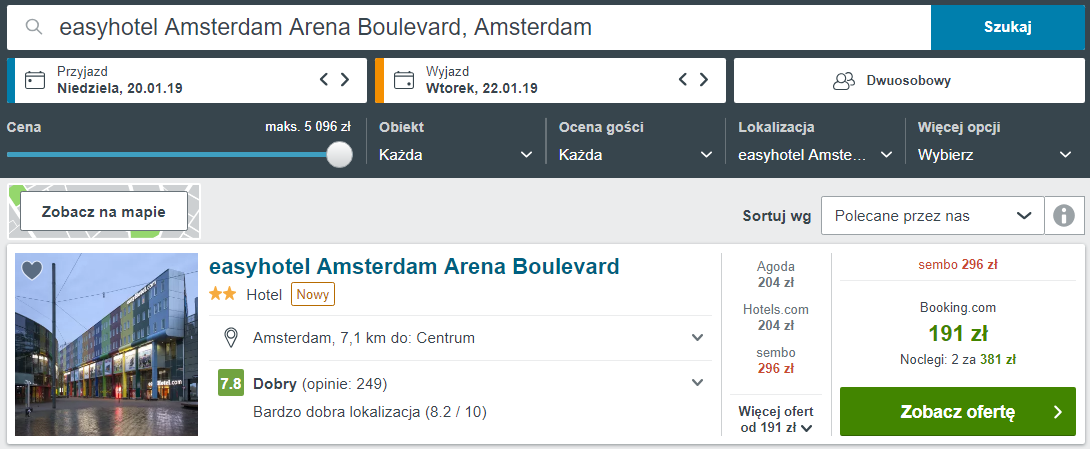The image size is (1090, 449).
Task: Go to next check-out date
Action: 704,80
